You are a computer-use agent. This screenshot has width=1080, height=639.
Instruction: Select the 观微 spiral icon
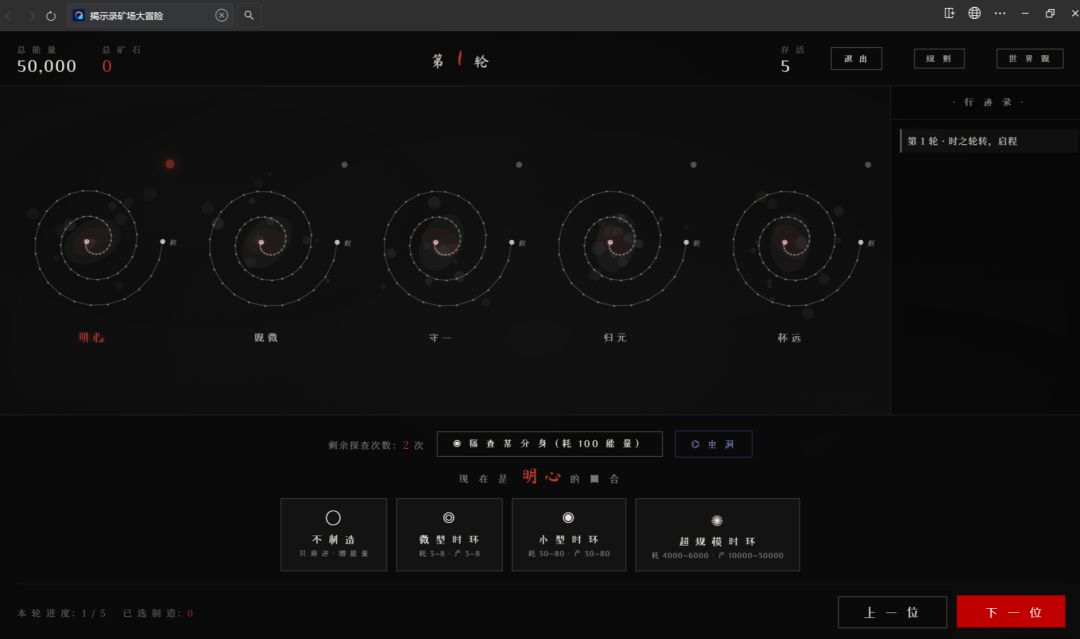(273, 248)
